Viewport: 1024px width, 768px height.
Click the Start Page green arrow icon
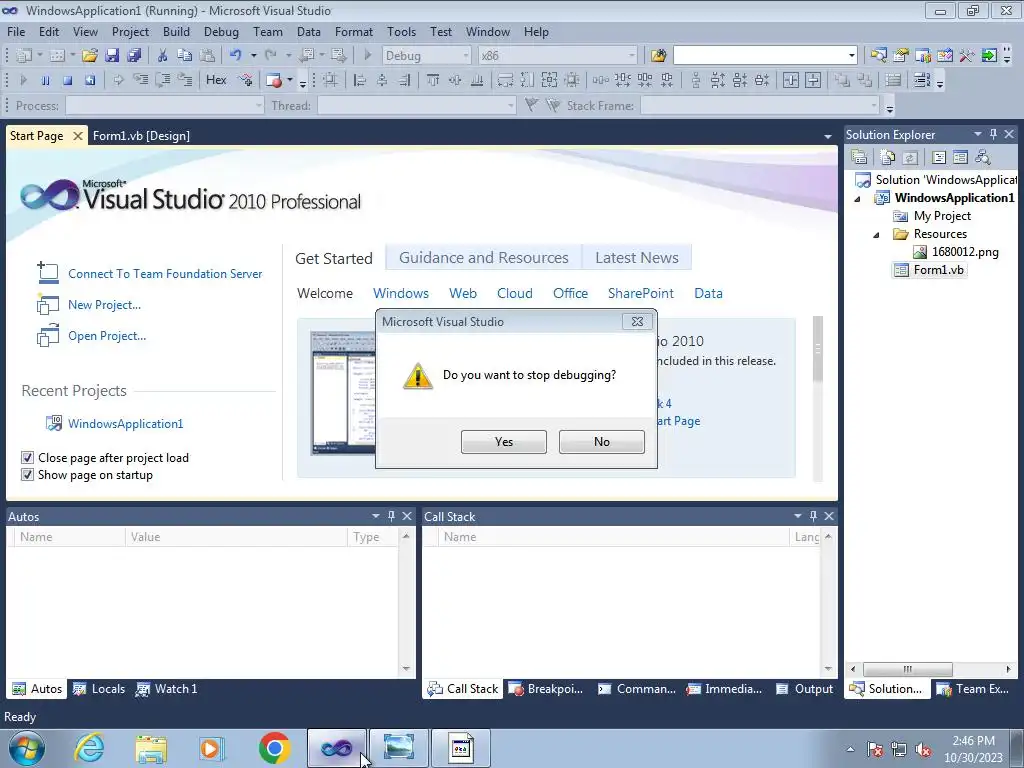[989, 56]
